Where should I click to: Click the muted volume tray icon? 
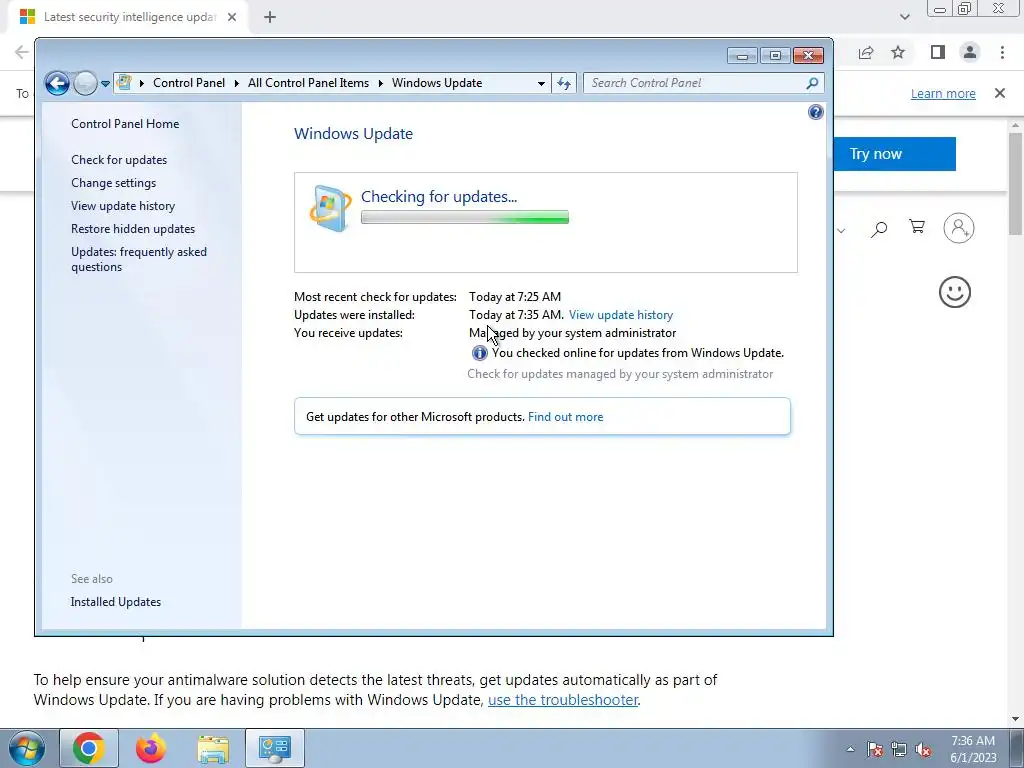click(x=923, y=750)
